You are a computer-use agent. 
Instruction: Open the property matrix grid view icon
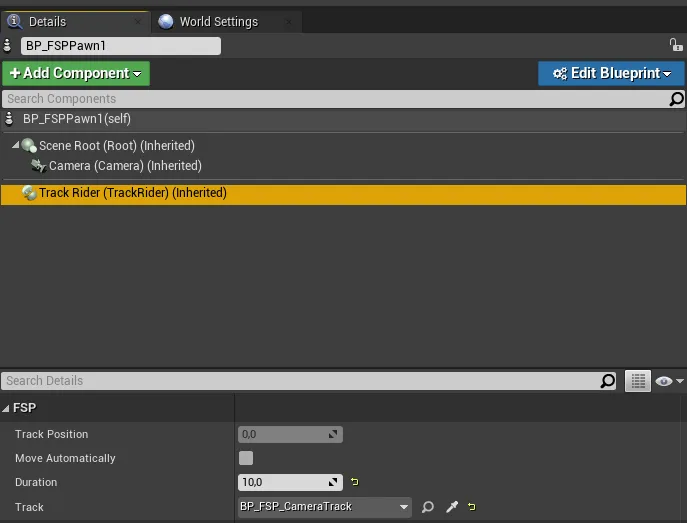(x=637, y=381)
